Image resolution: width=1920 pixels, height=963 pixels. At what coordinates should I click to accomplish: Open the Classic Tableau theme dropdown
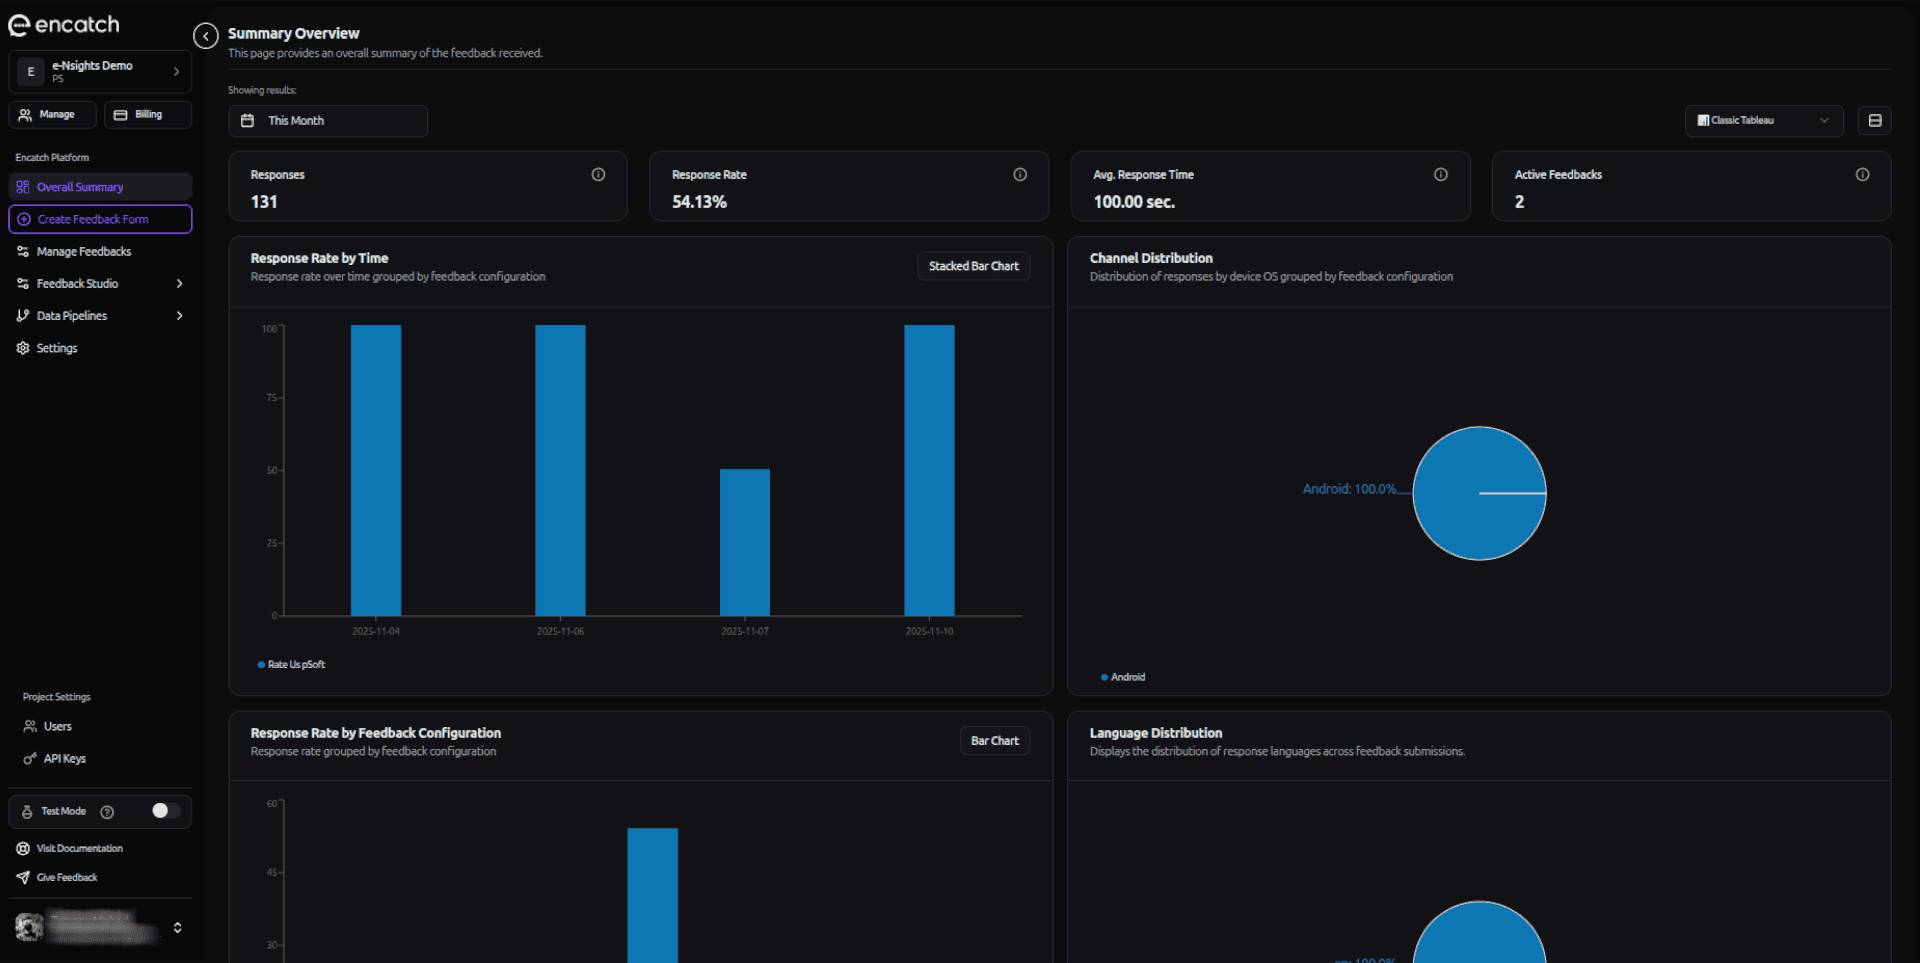pyautogui.click(x=1763, y=120)
